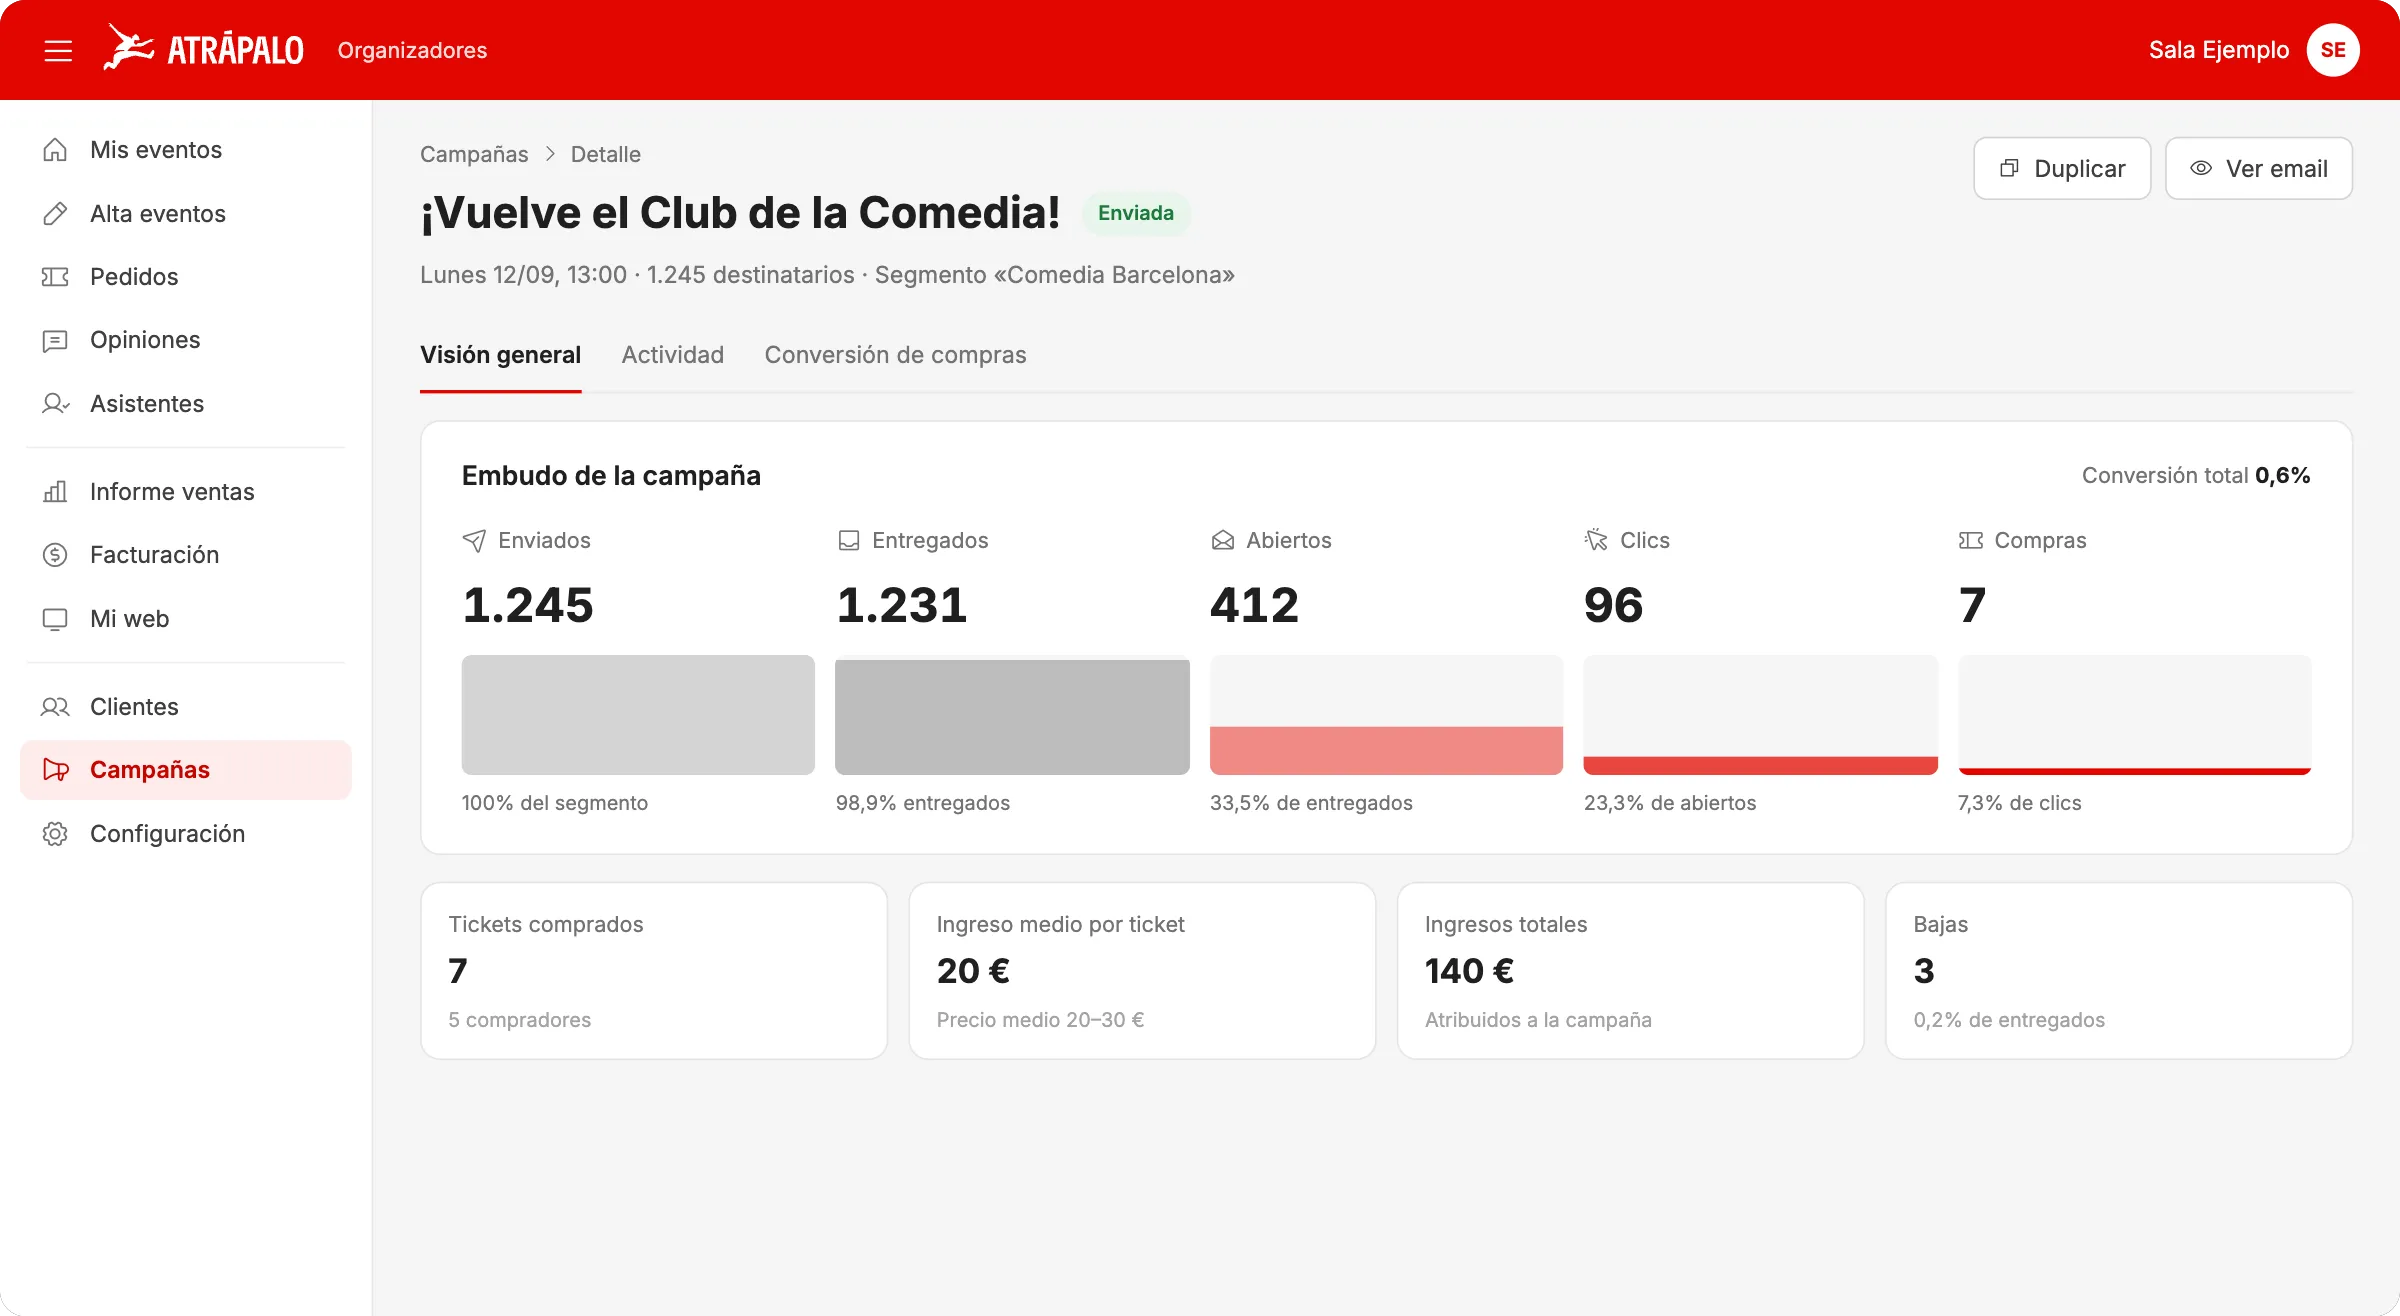Click the Clientes people icon
Screen dimensions: 2400x1316
tap(55, 707)
